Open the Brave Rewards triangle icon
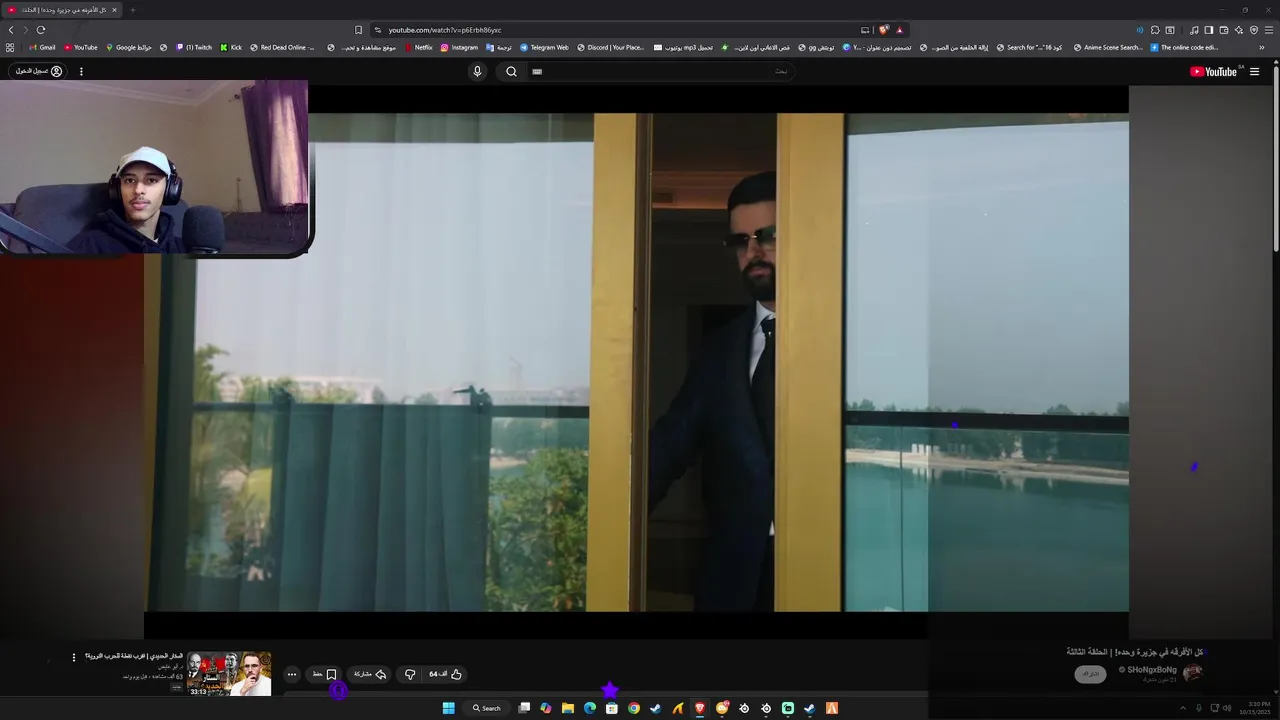The height and width of the screenshot is (720, 1280). tap(899, 30)
